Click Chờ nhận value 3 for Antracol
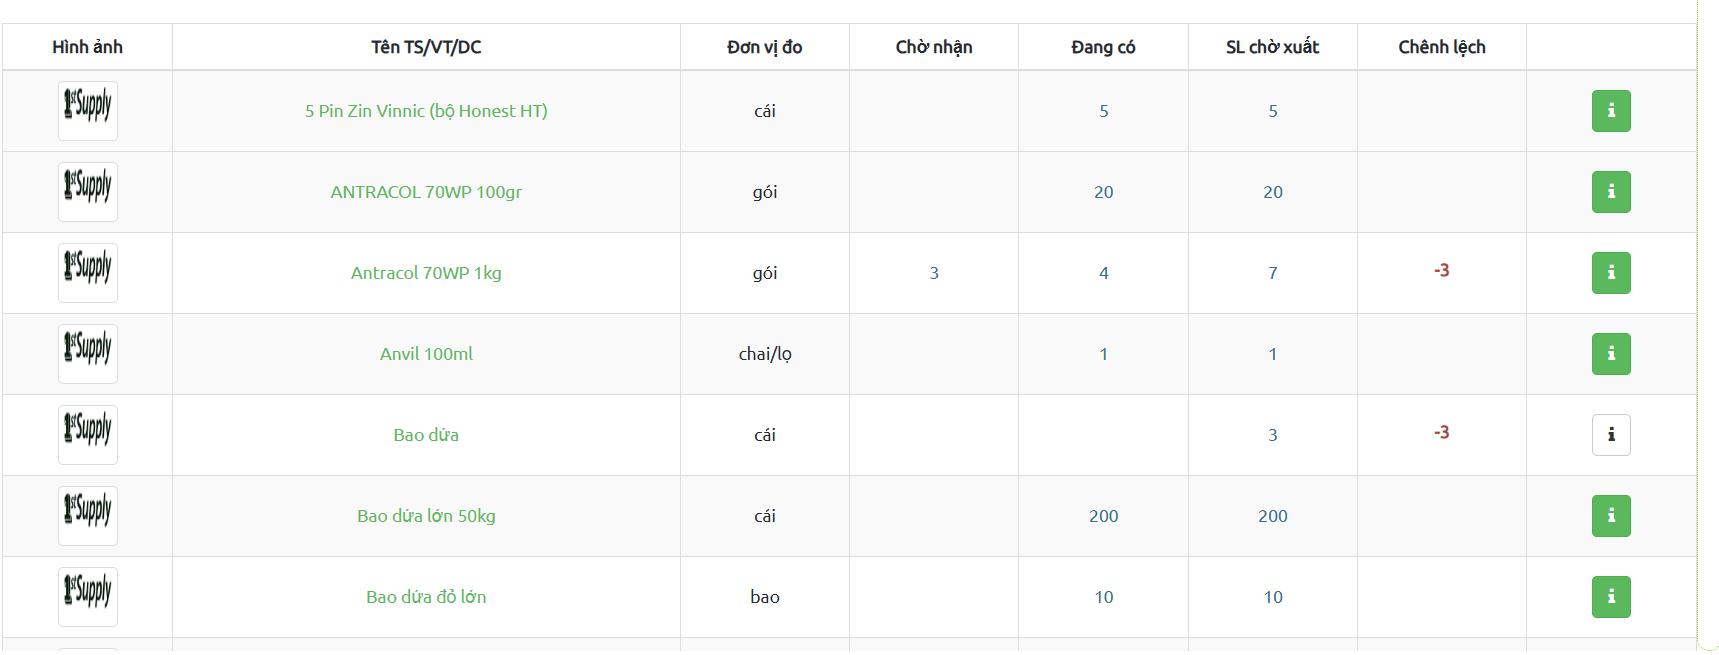 pos(934,273)
